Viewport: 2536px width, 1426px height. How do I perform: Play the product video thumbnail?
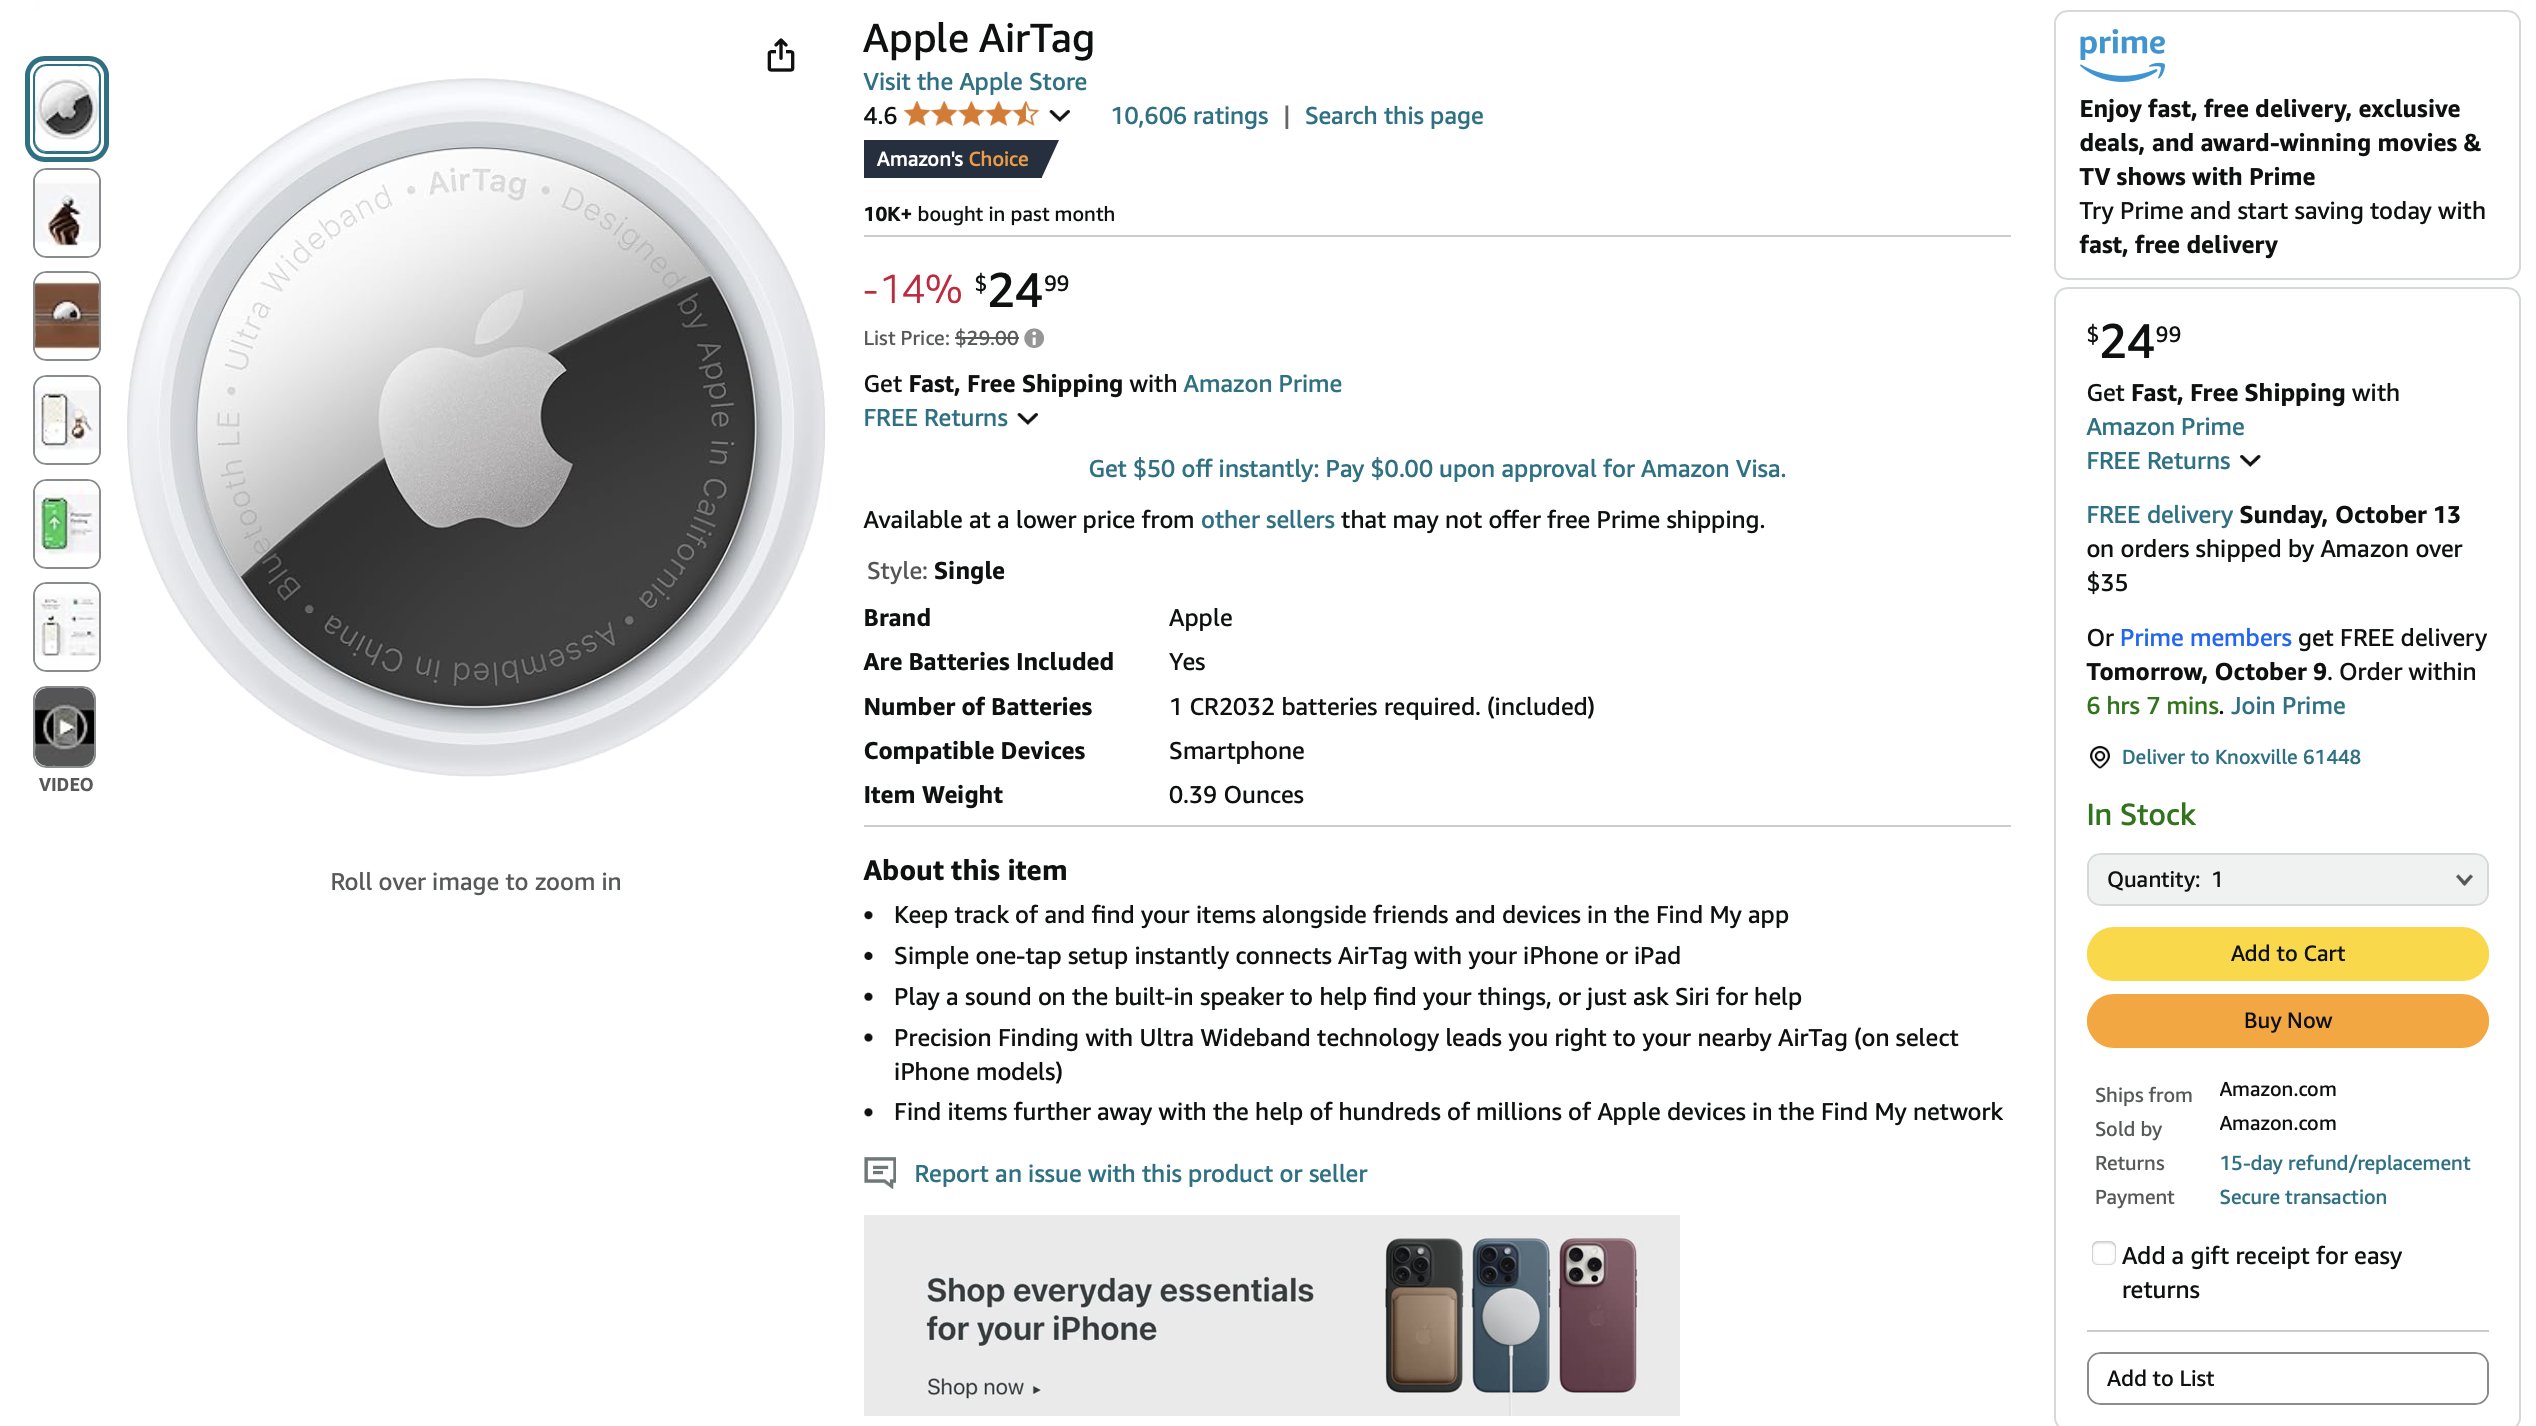click(66, 727)
